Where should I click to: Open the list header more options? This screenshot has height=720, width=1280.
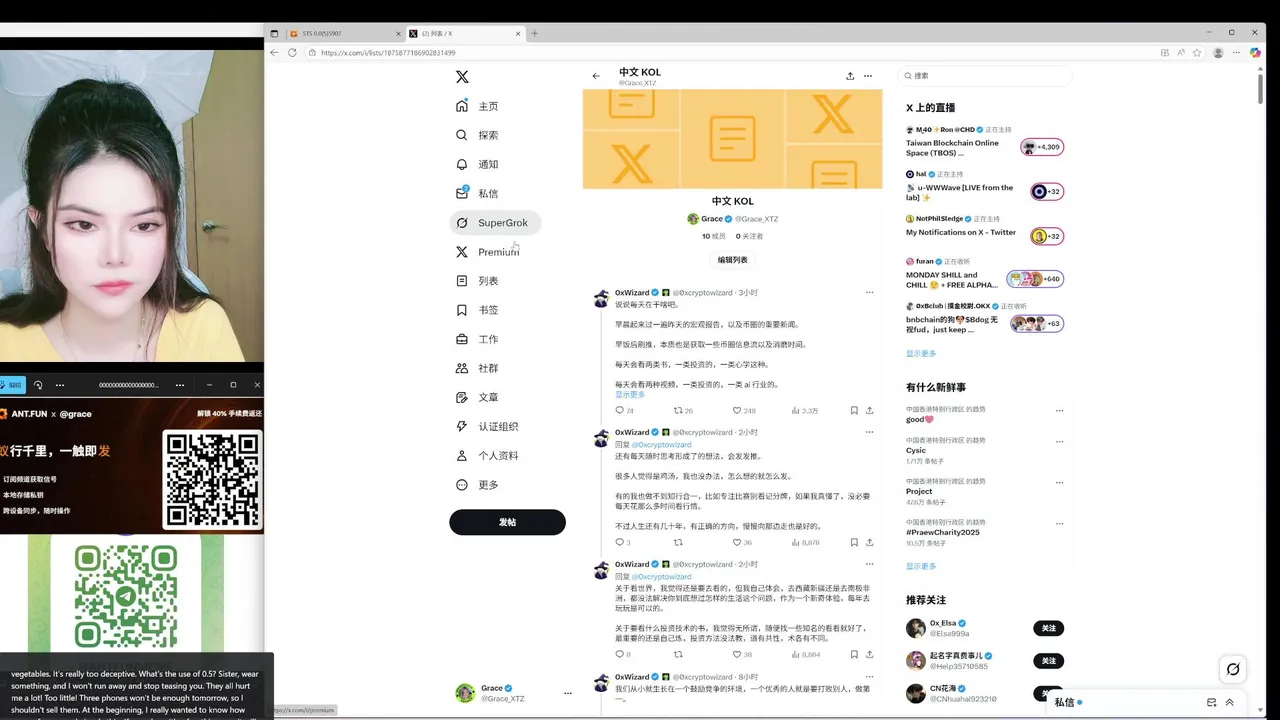pyautogui.click(x=868, y=76)
